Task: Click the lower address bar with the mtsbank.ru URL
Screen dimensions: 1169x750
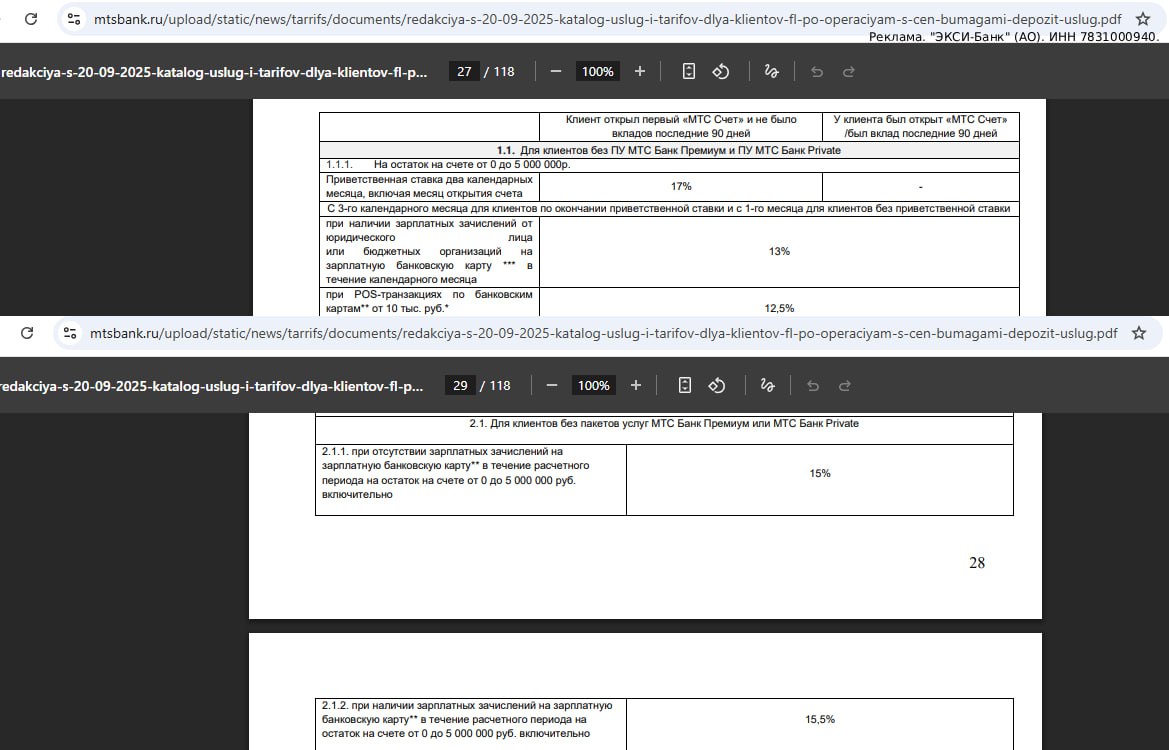Action: 600,333
